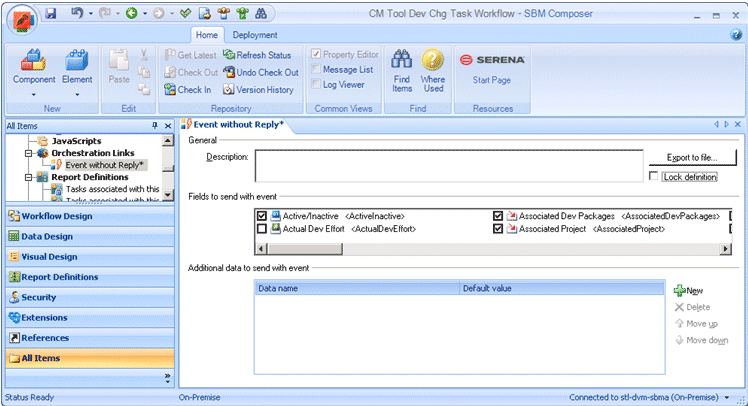This screenshot has height=406, width=748.
Task: Click the Undo Check Out icon
Action: [229, 72]
